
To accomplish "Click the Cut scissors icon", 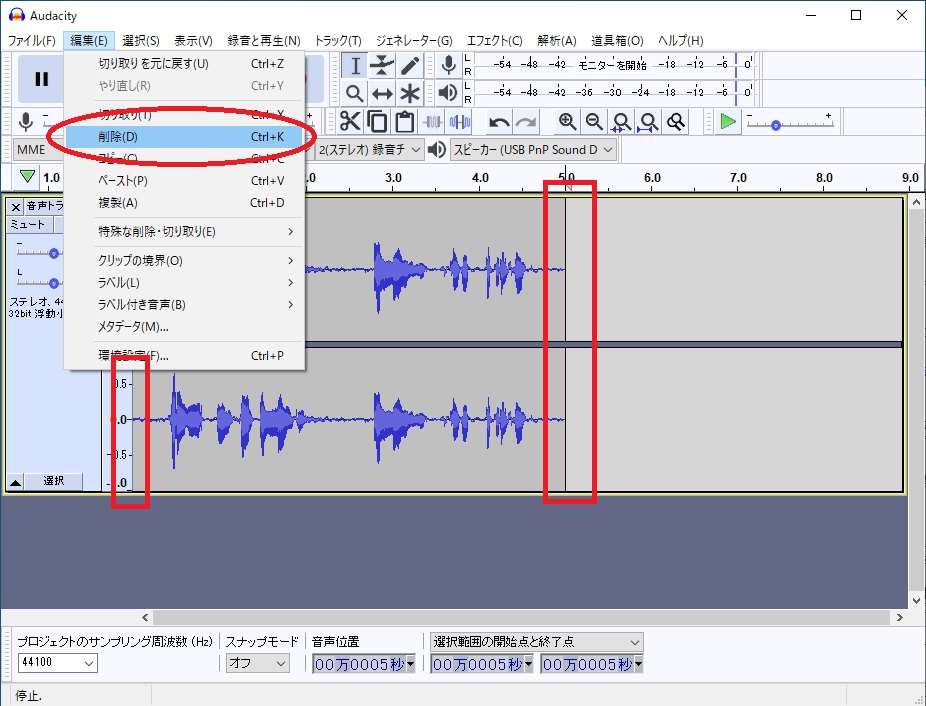I will click(350, 122).
